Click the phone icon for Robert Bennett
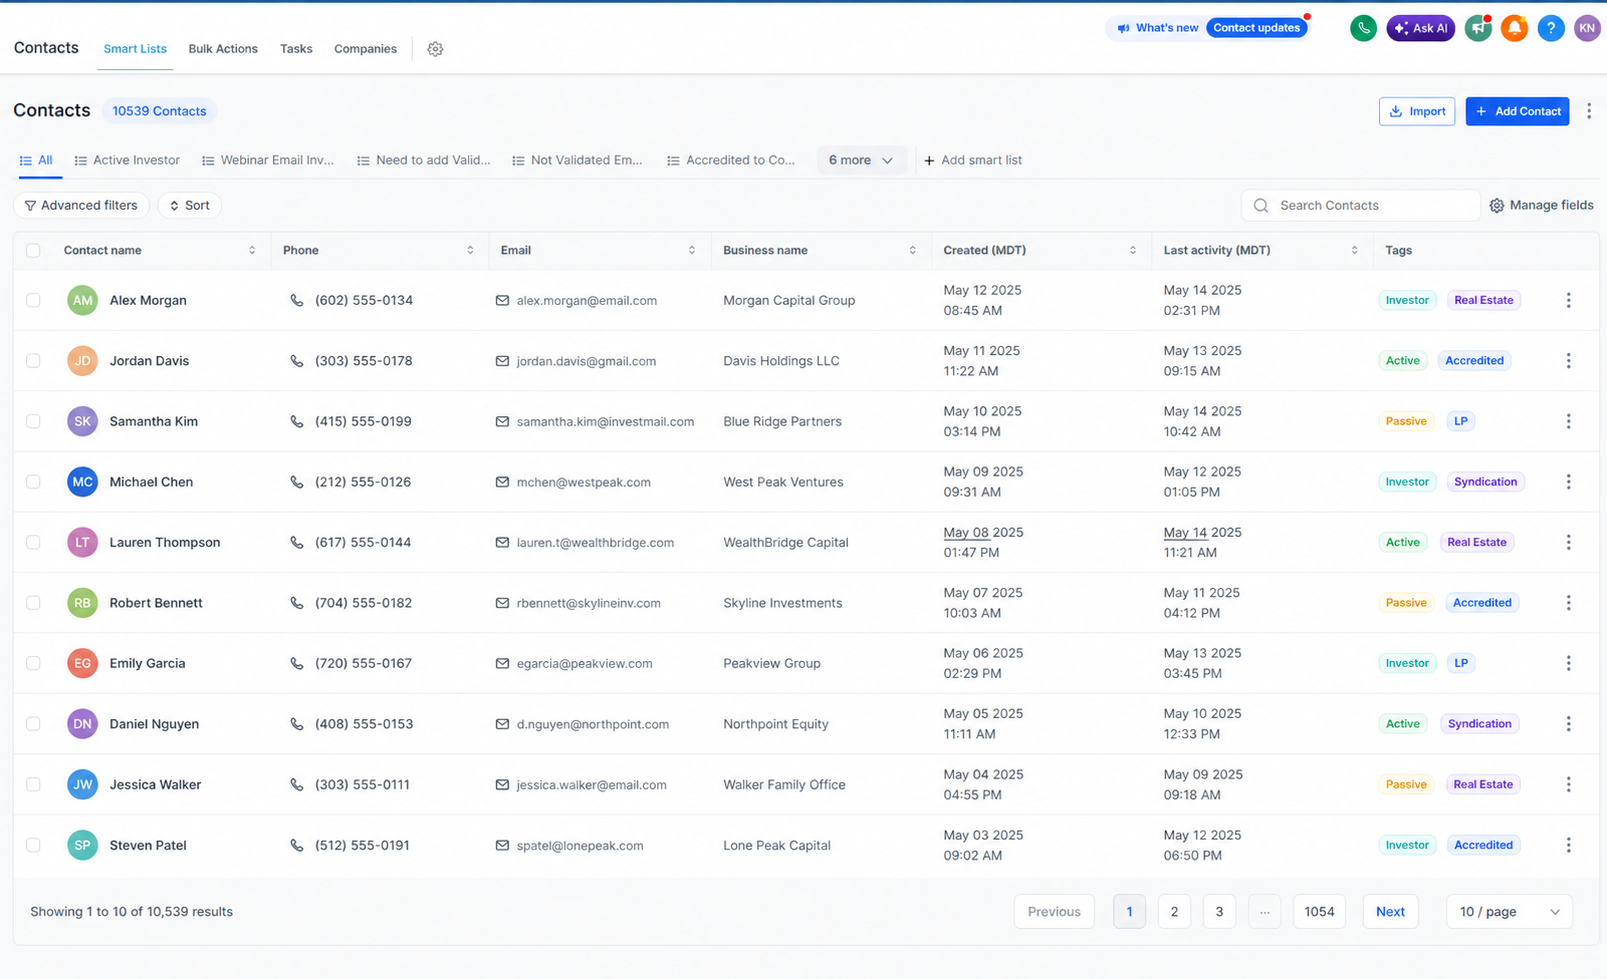The width and height of the screenshot is (1607, 979). [297, 603]
